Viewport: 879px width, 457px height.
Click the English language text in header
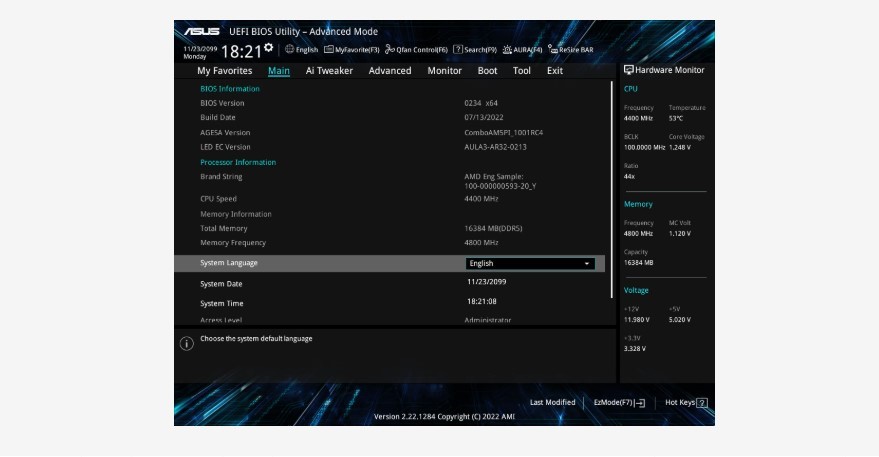coord(307,50)
